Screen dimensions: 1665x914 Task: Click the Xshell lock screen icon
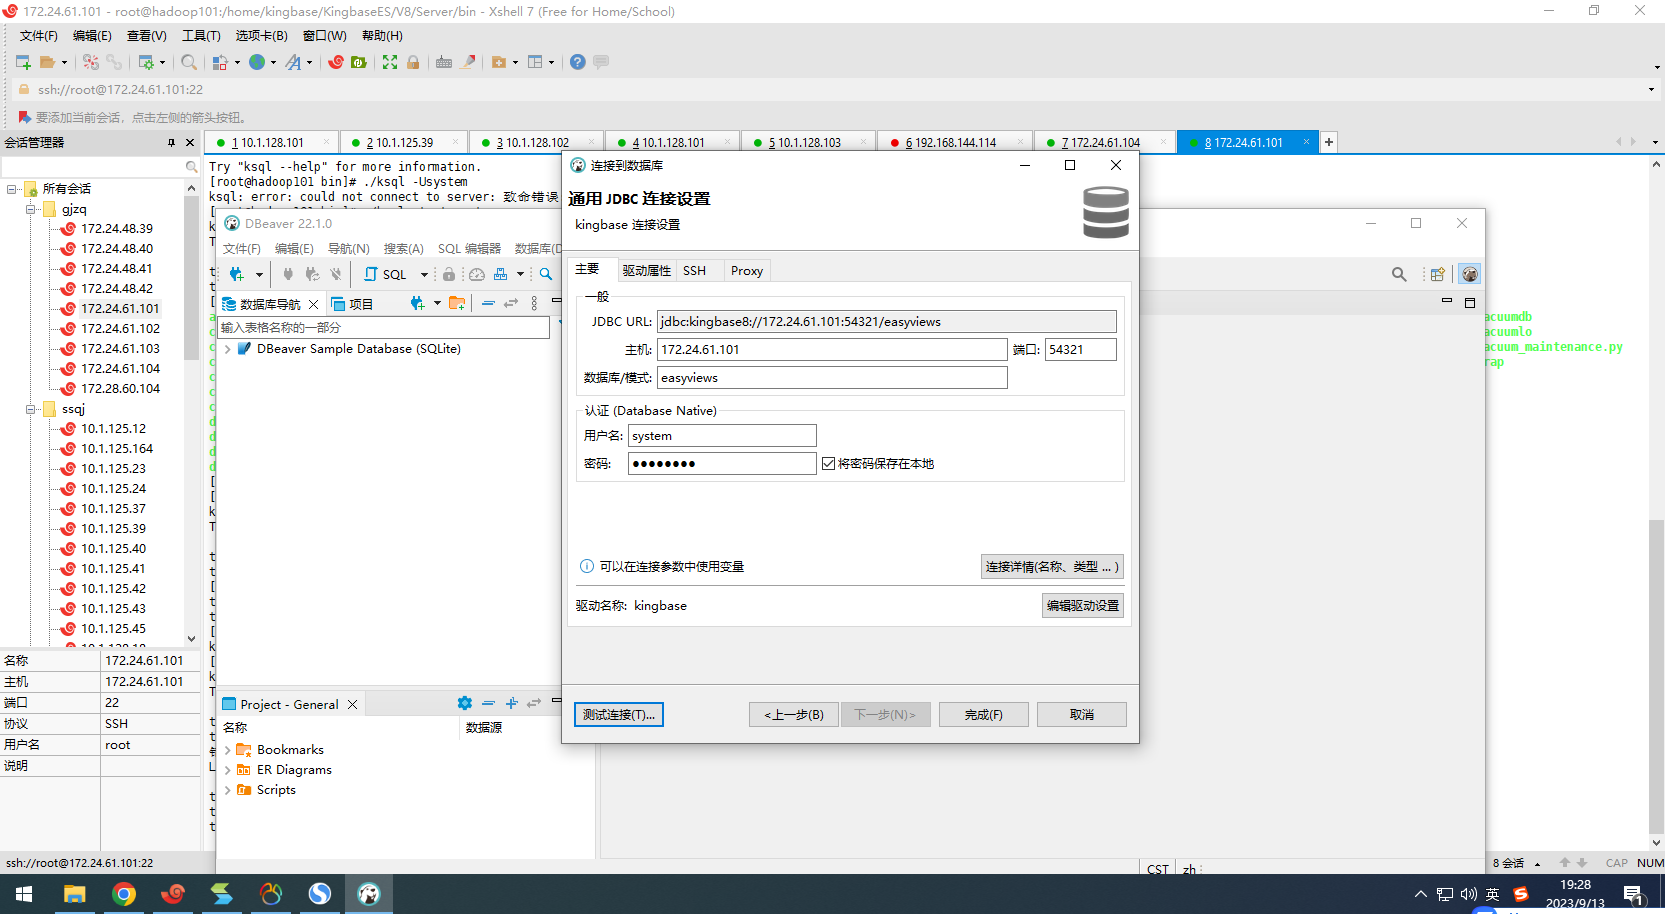click(x=413, y=62)
